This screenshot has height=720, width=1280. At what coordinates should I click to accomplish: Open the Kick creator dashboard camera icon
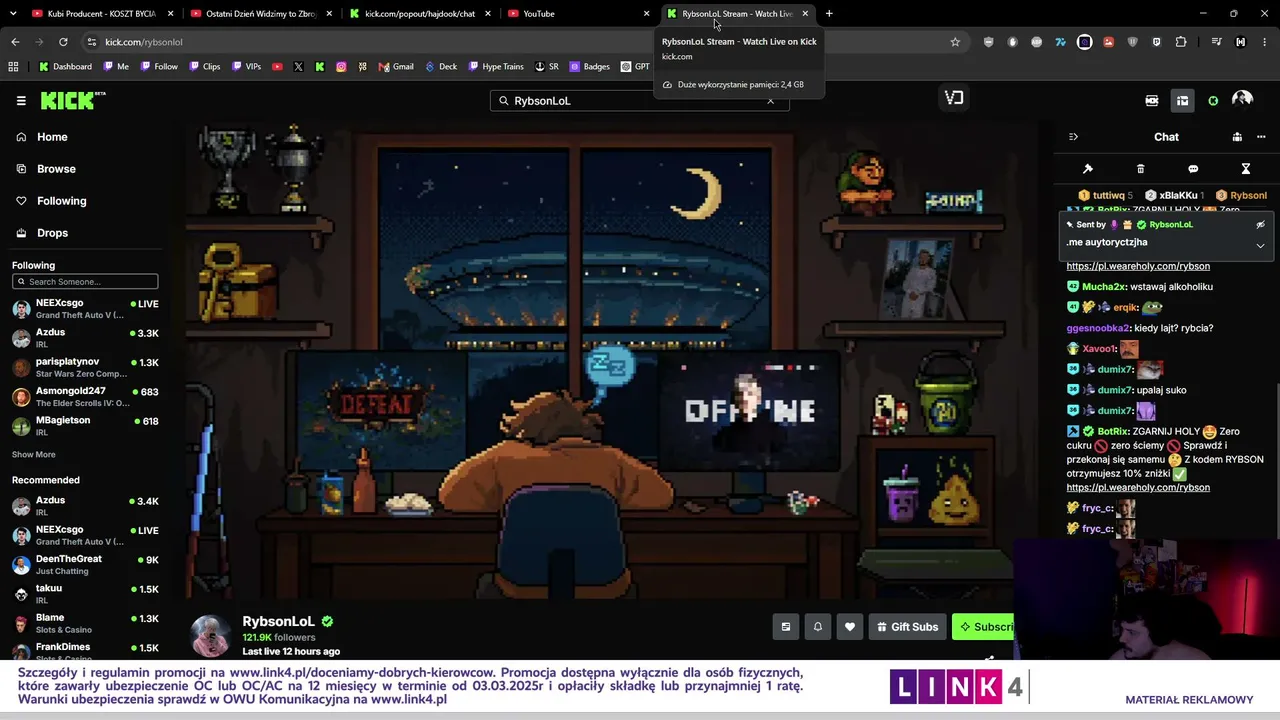(1152, 100)
